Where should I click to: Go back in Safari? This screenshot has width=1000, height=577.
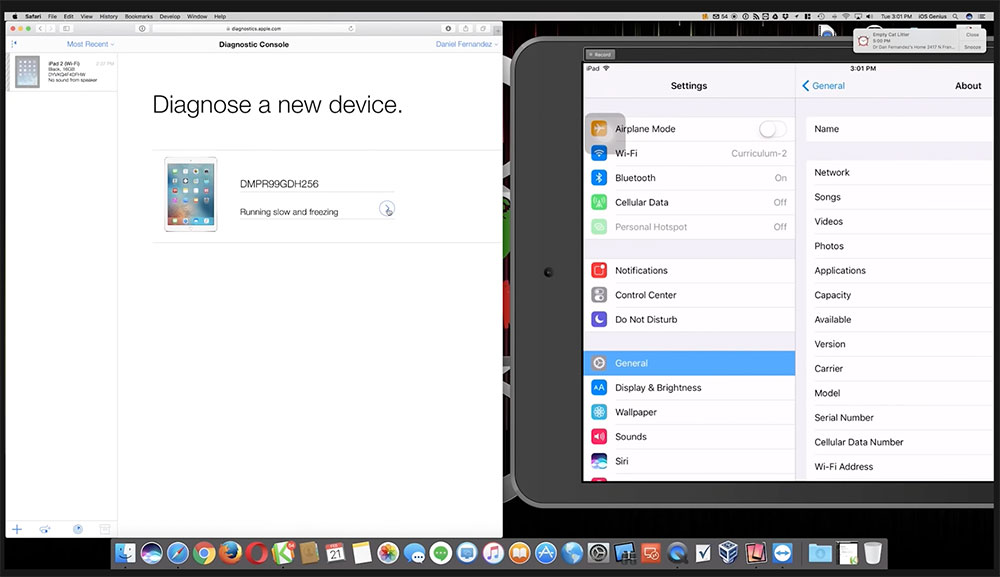point(40,29)
